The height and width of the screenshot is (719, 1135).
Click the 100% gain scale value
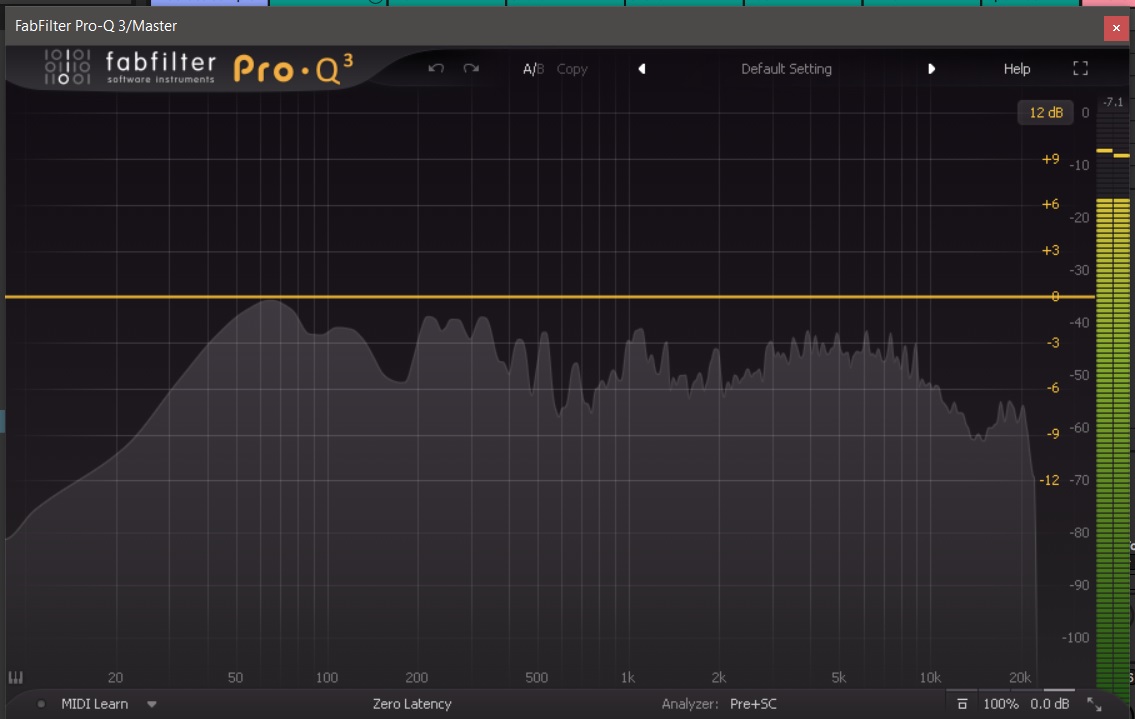1000,704
